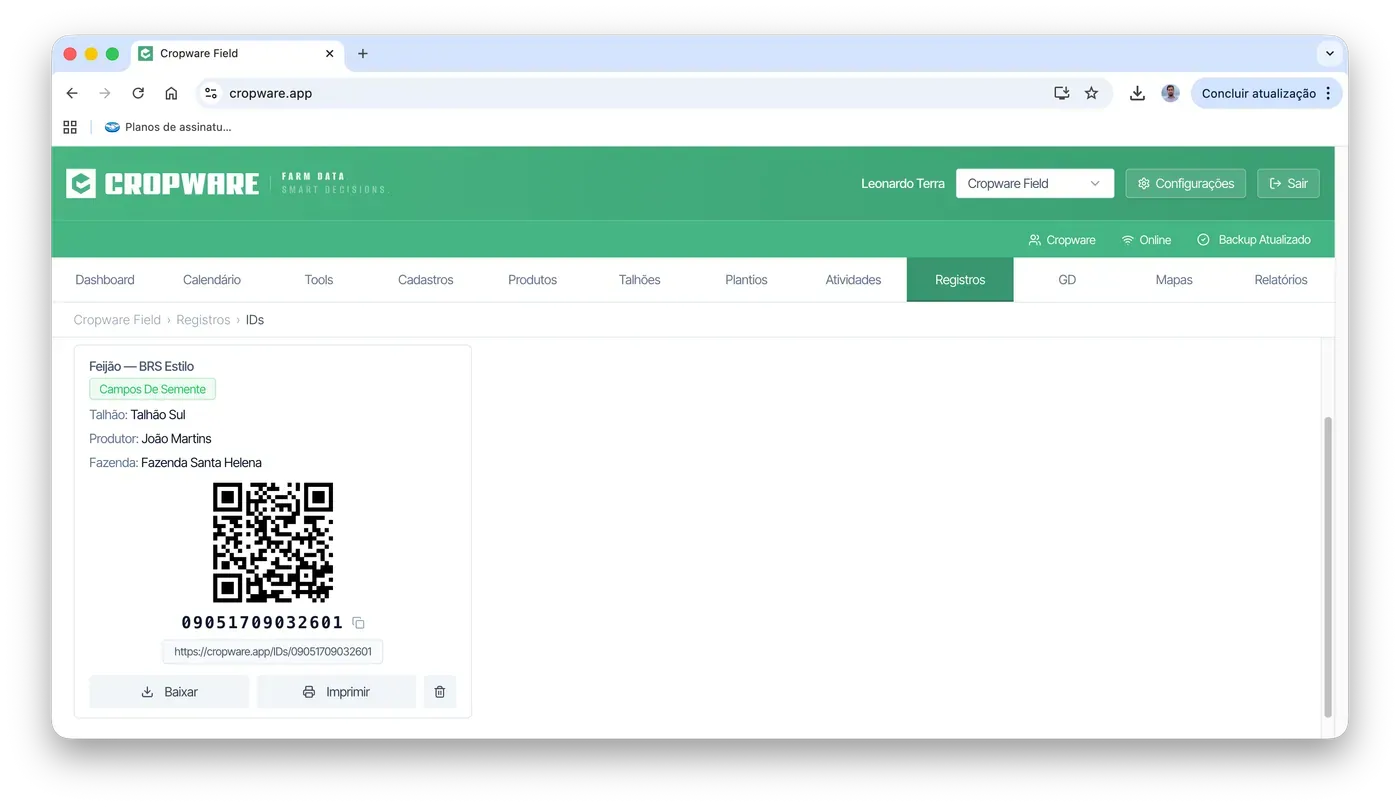
Task: Open the Relatórios tab
Action: pos(1281,280)
